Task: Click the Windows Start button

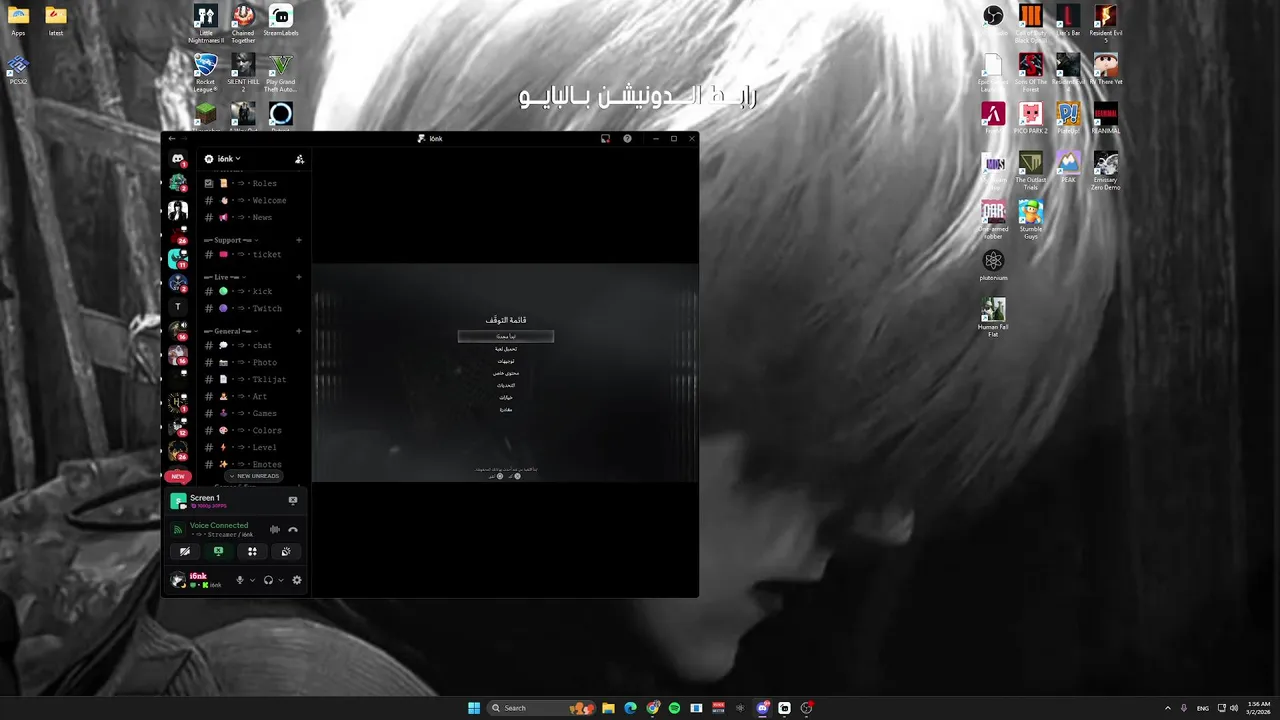Action: pyautogui.click(x=474, y=708)
